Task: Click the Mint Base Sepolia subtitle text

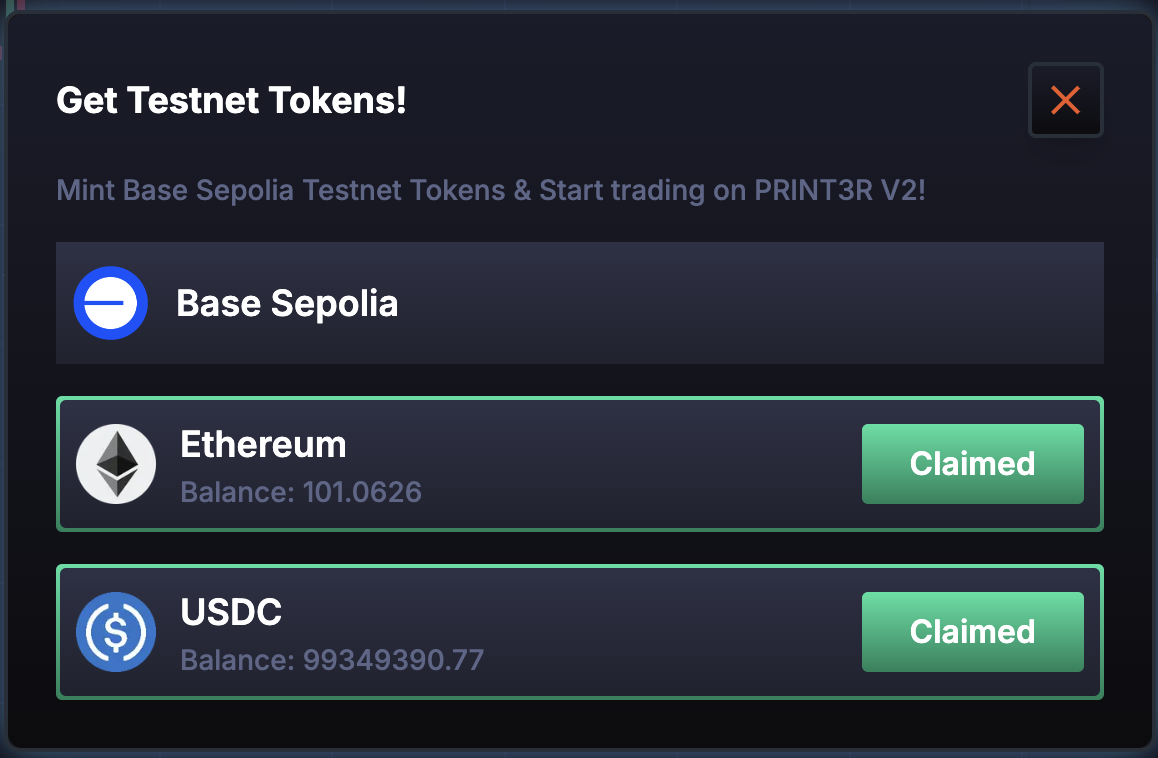Action: (490, 191)
